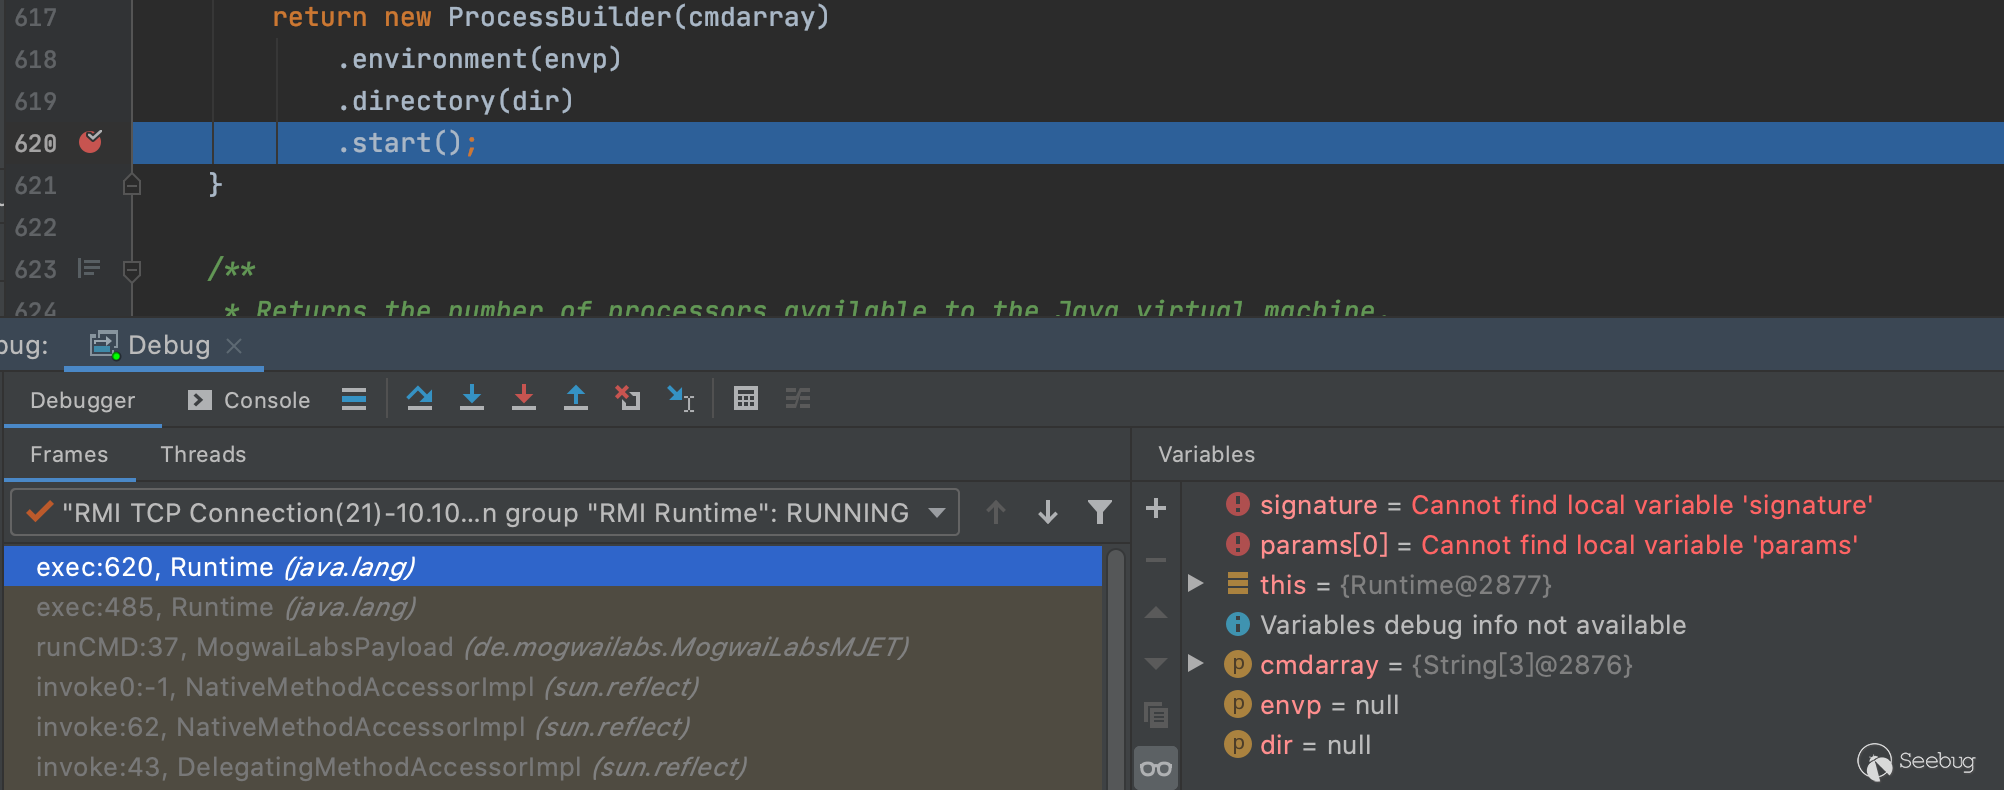This screenshot has width=2004, height=790.
Task: Switch to the Threads tab
Action: tap(203, 454)
